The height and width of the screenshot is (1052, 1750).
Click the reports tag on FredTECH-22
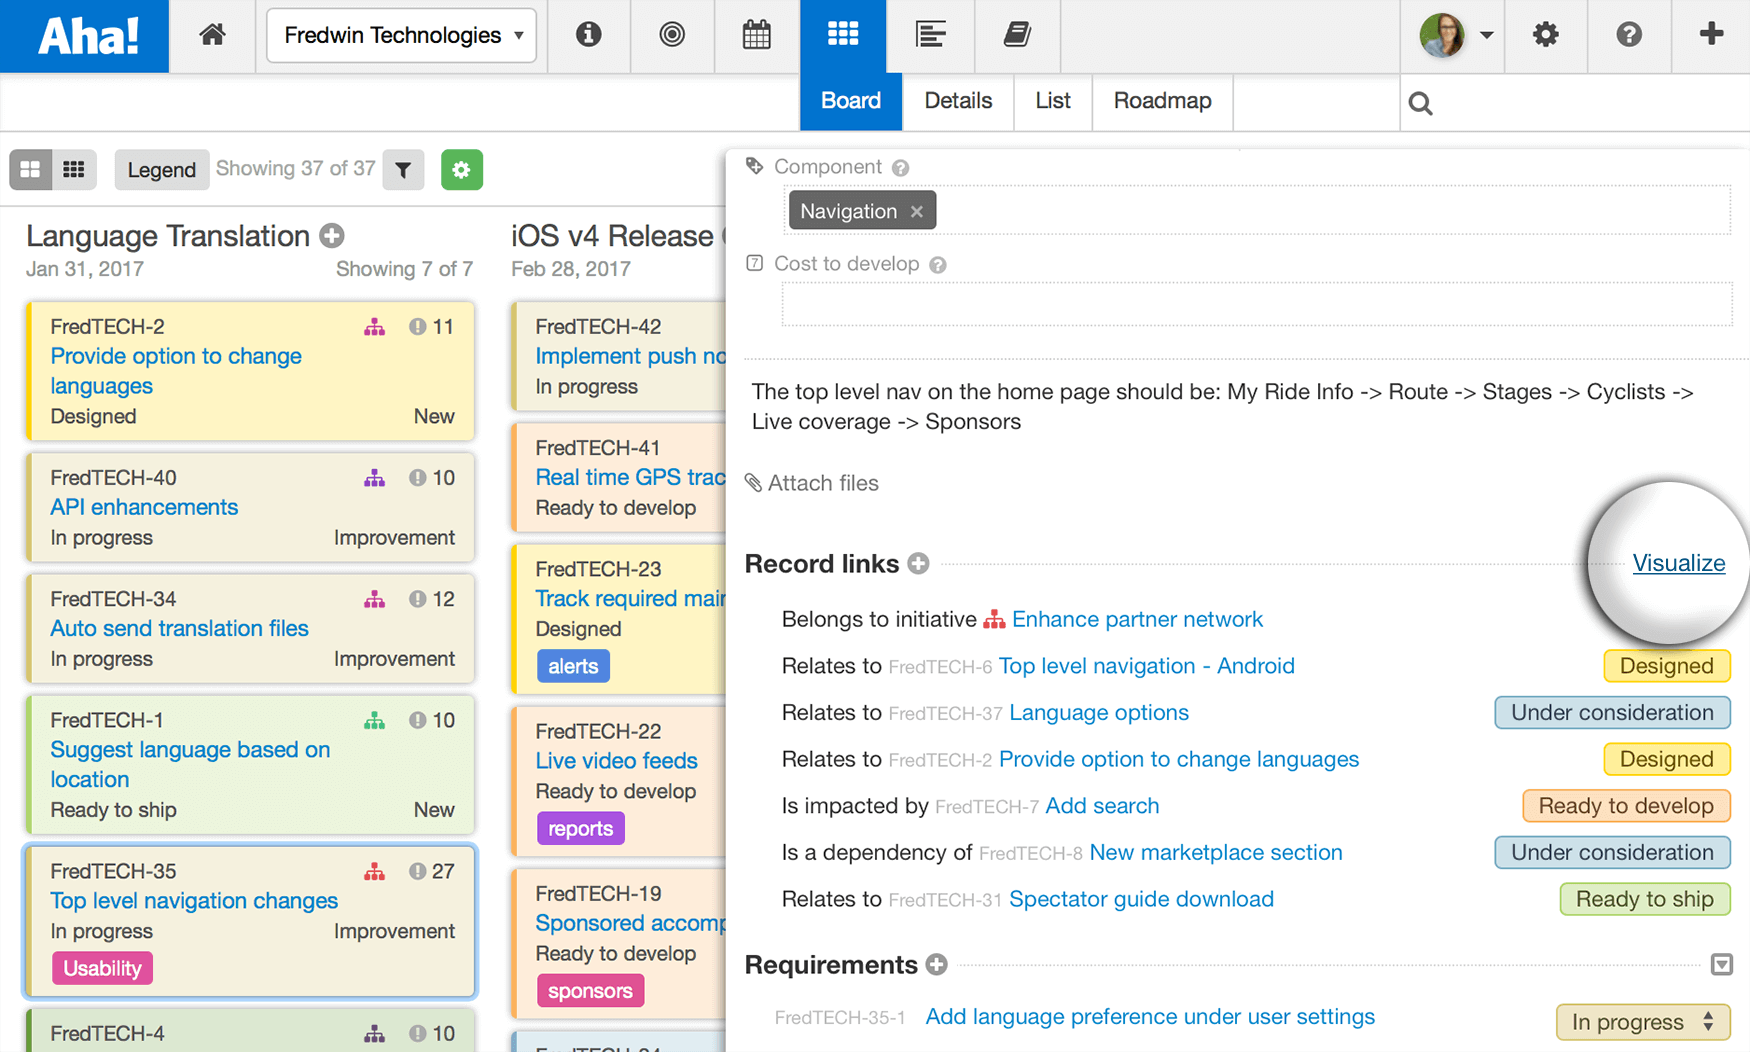coord(580,828)
